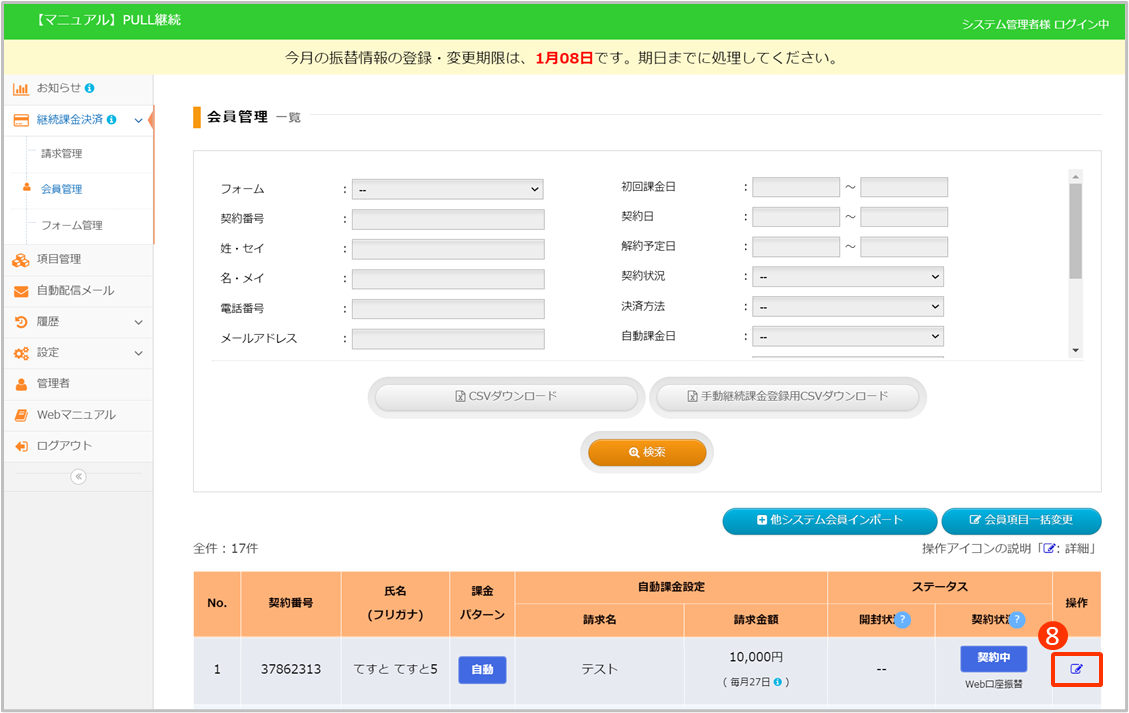Click the orange 検索 button
Image resolution: width=1129 pixels, height=713 pixels.
click(647, 452)
